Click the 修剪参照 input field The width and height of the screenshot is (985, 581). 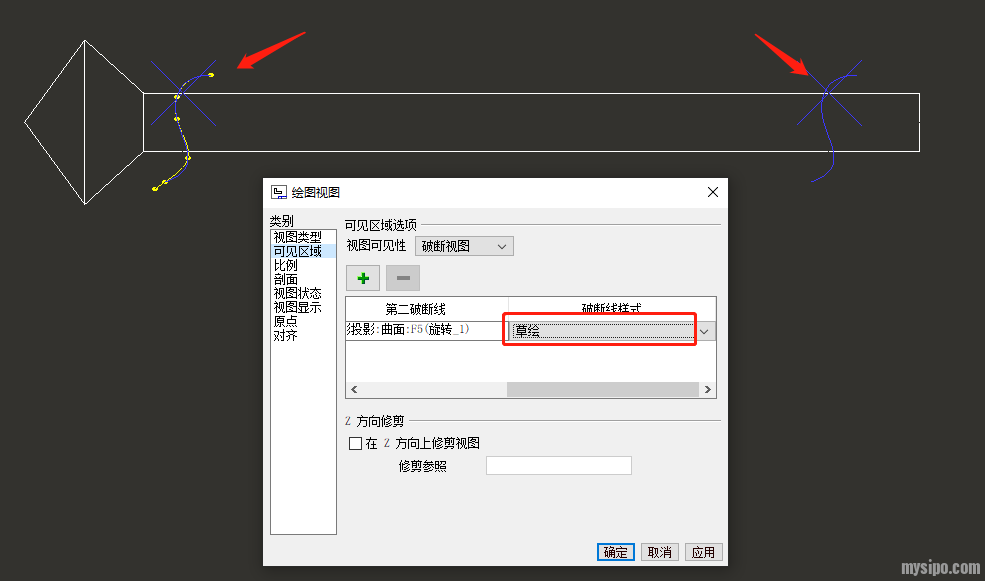tap(558, 466)
